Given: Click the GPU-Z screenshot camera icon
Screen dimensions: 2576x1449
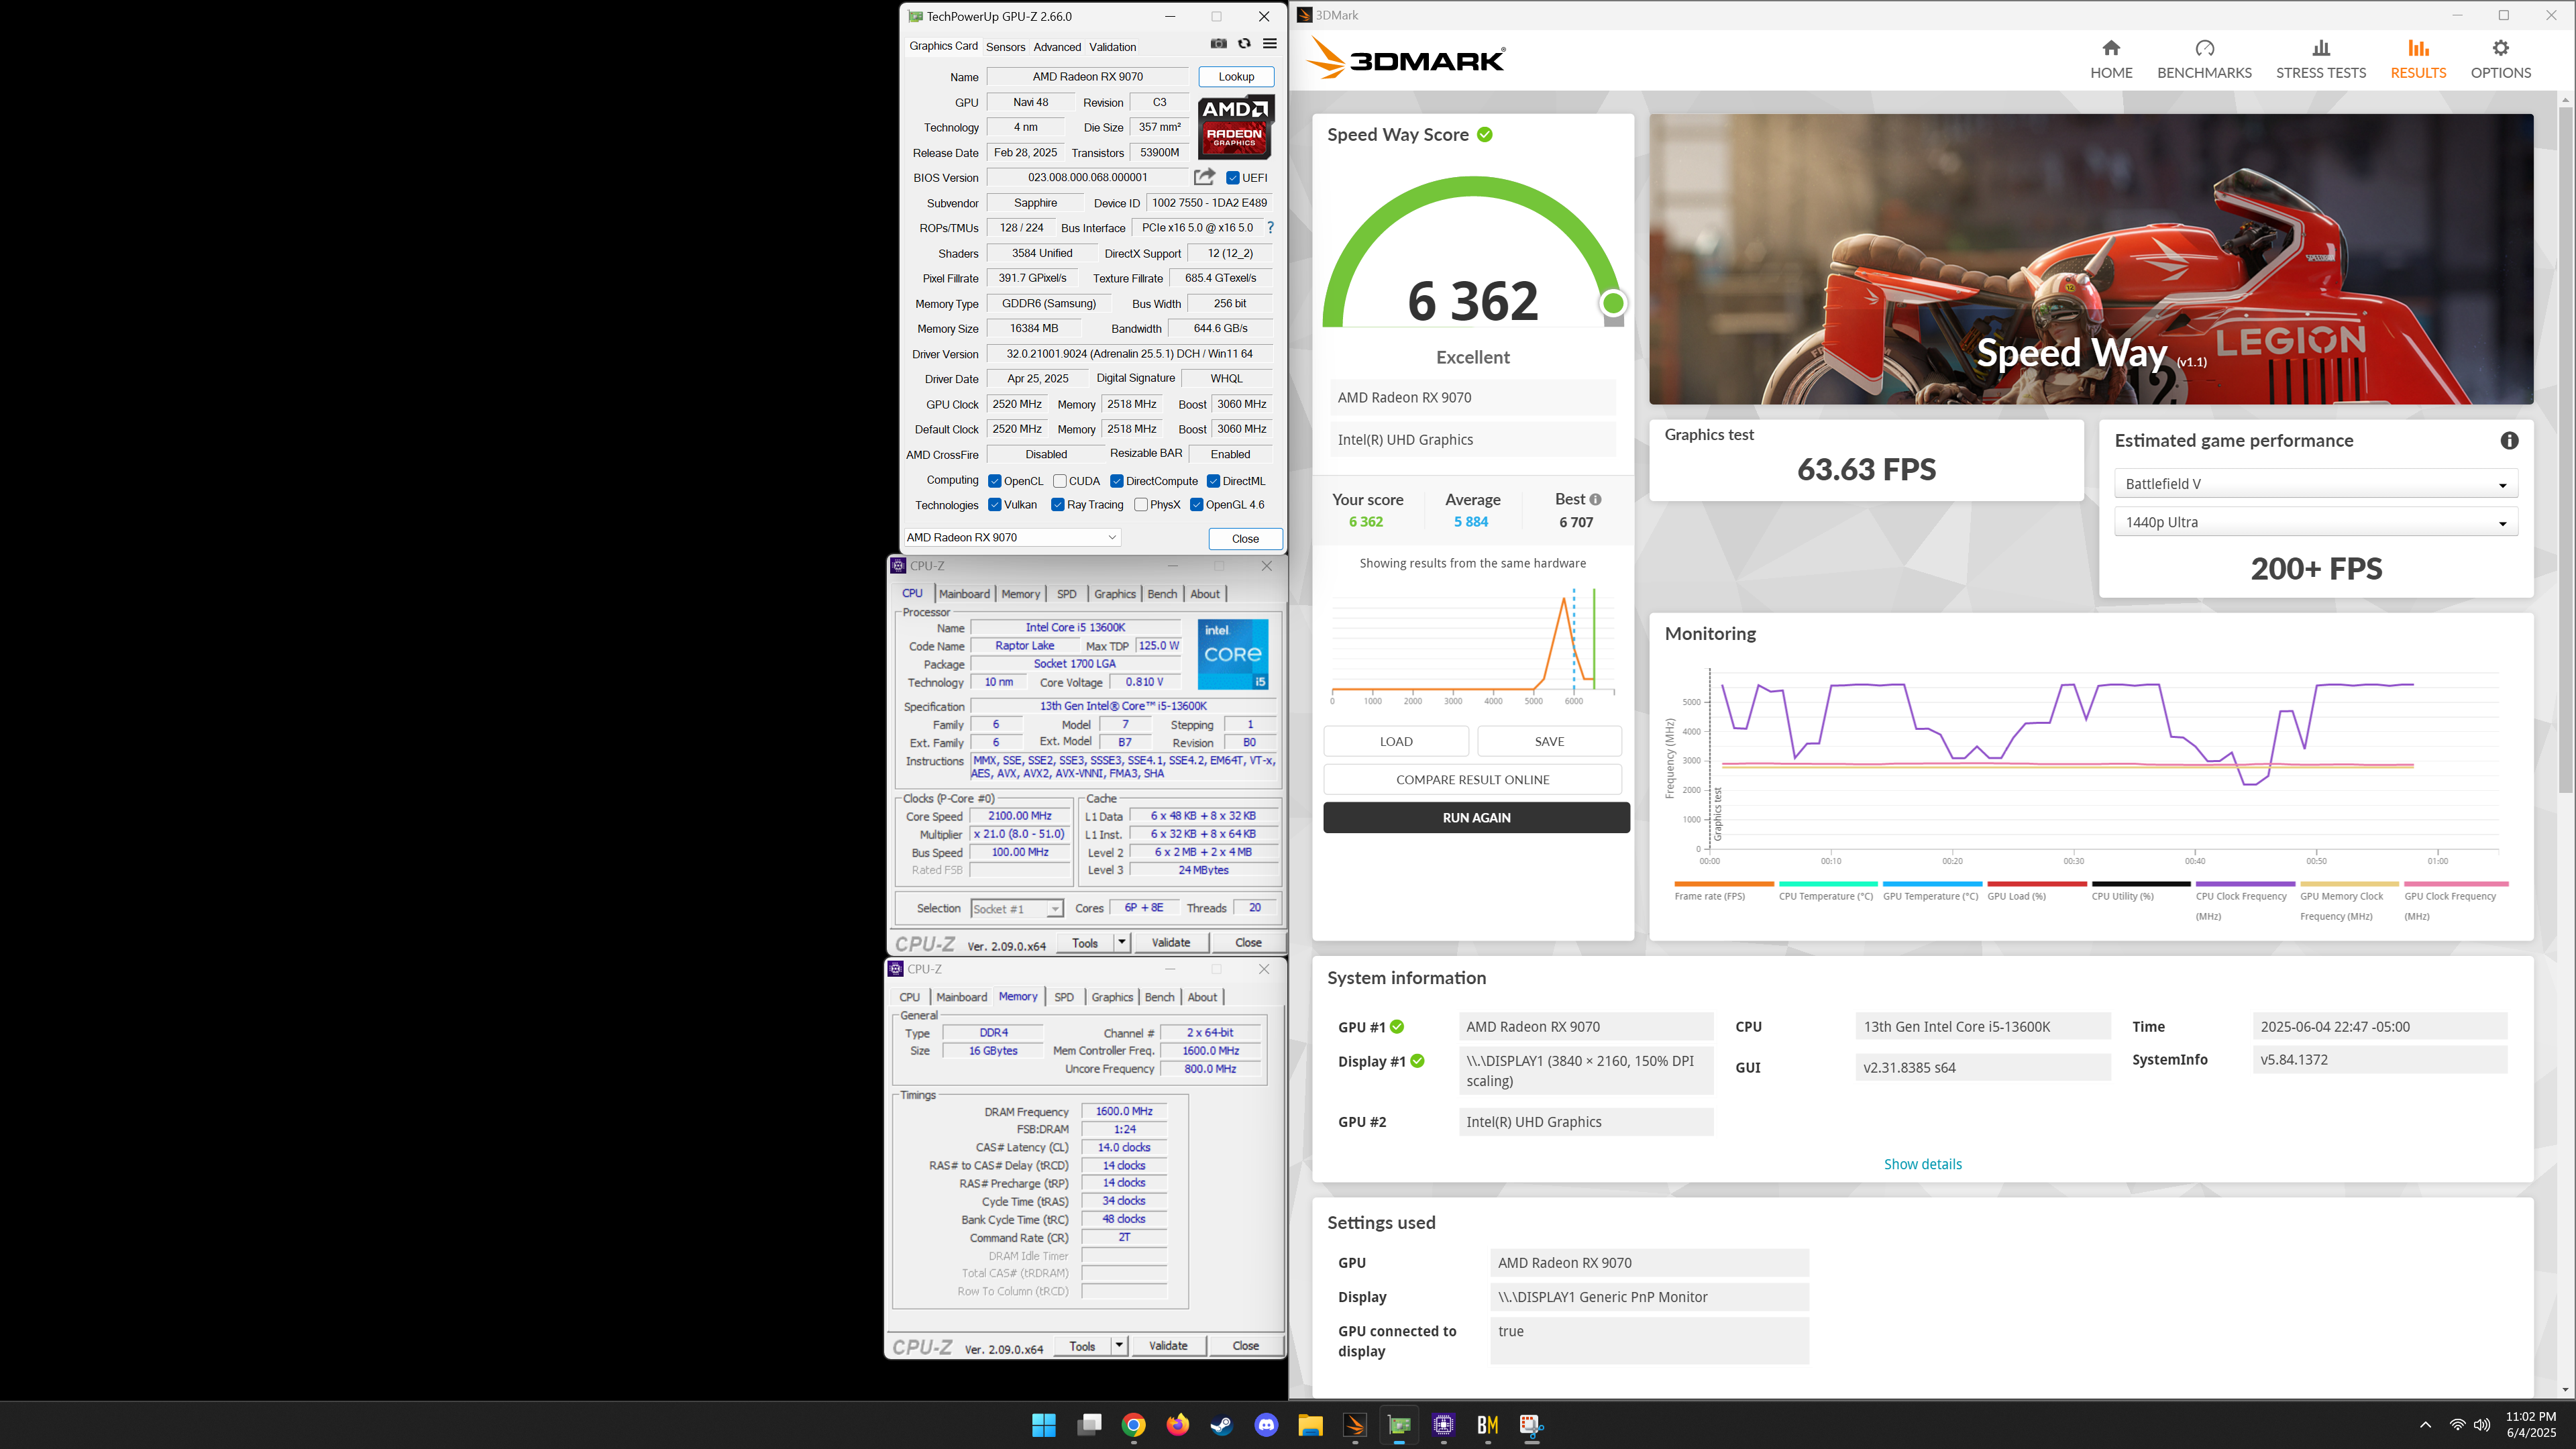Looking at the screenshot, I should tap(1218, 44).
